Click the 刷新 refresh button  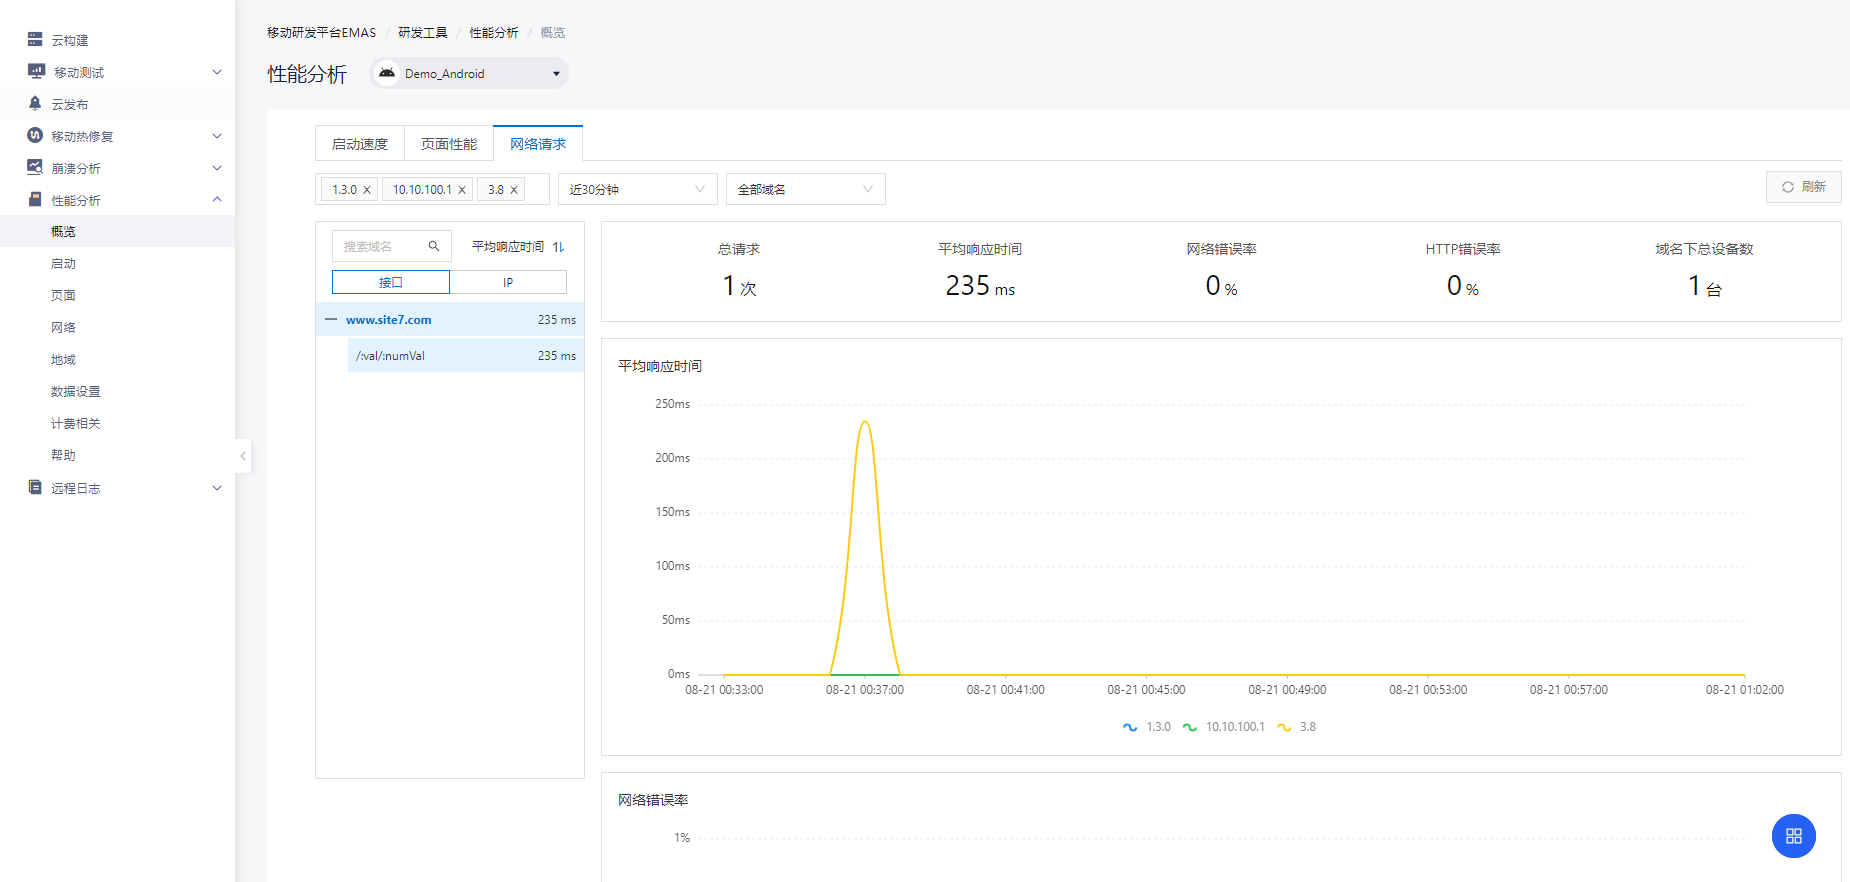[1804, 187]
